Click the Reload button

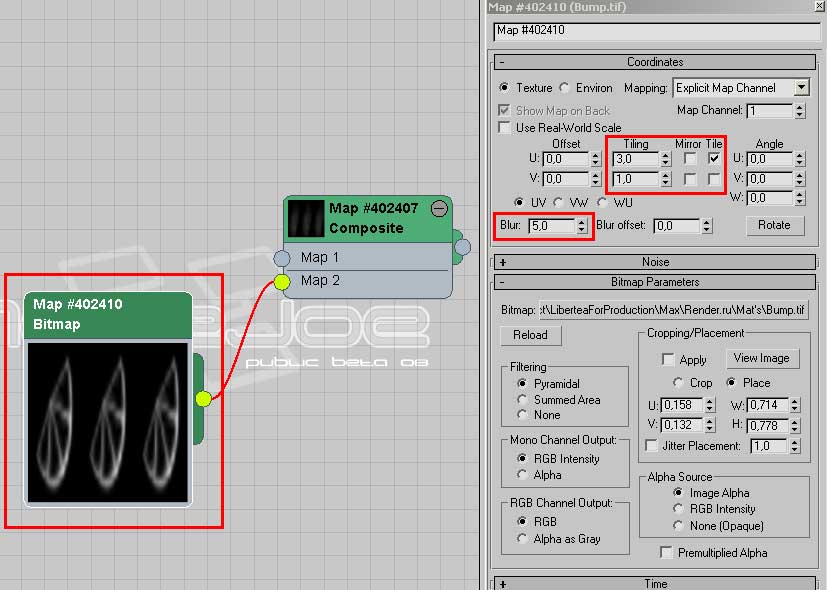(x=530, y=335)
